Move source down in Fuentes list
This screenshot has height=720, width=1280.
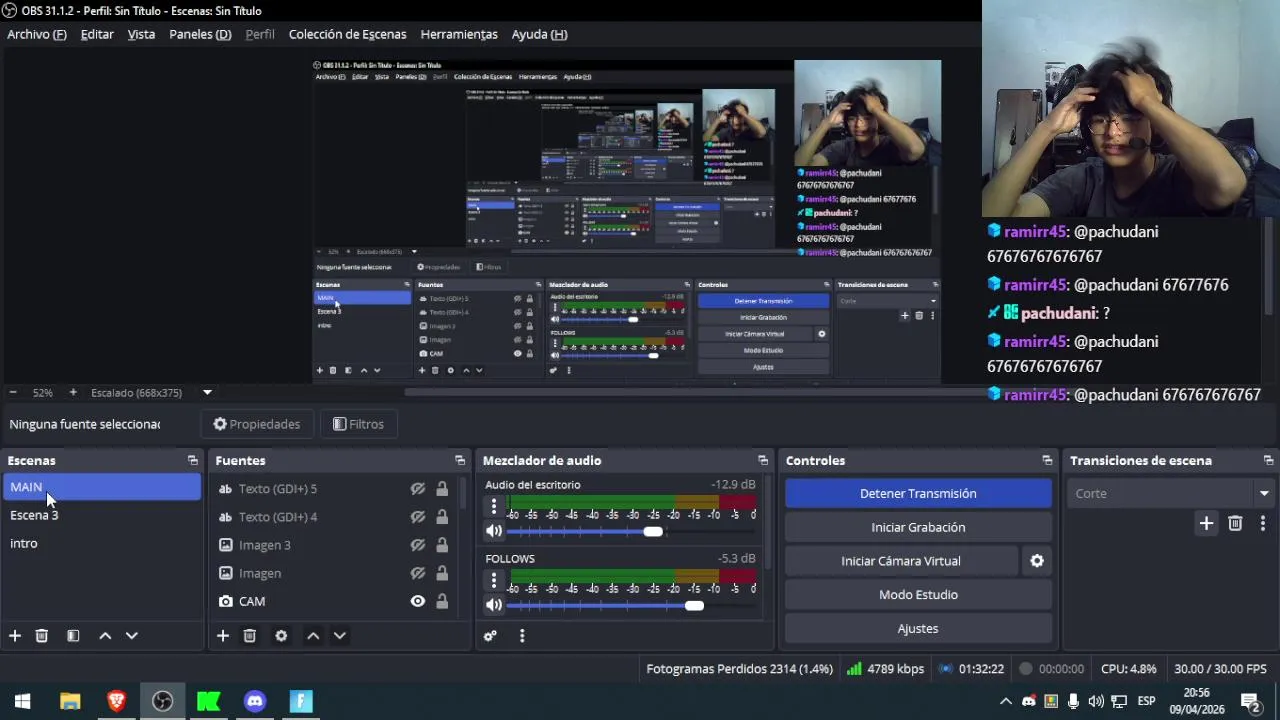339,636
